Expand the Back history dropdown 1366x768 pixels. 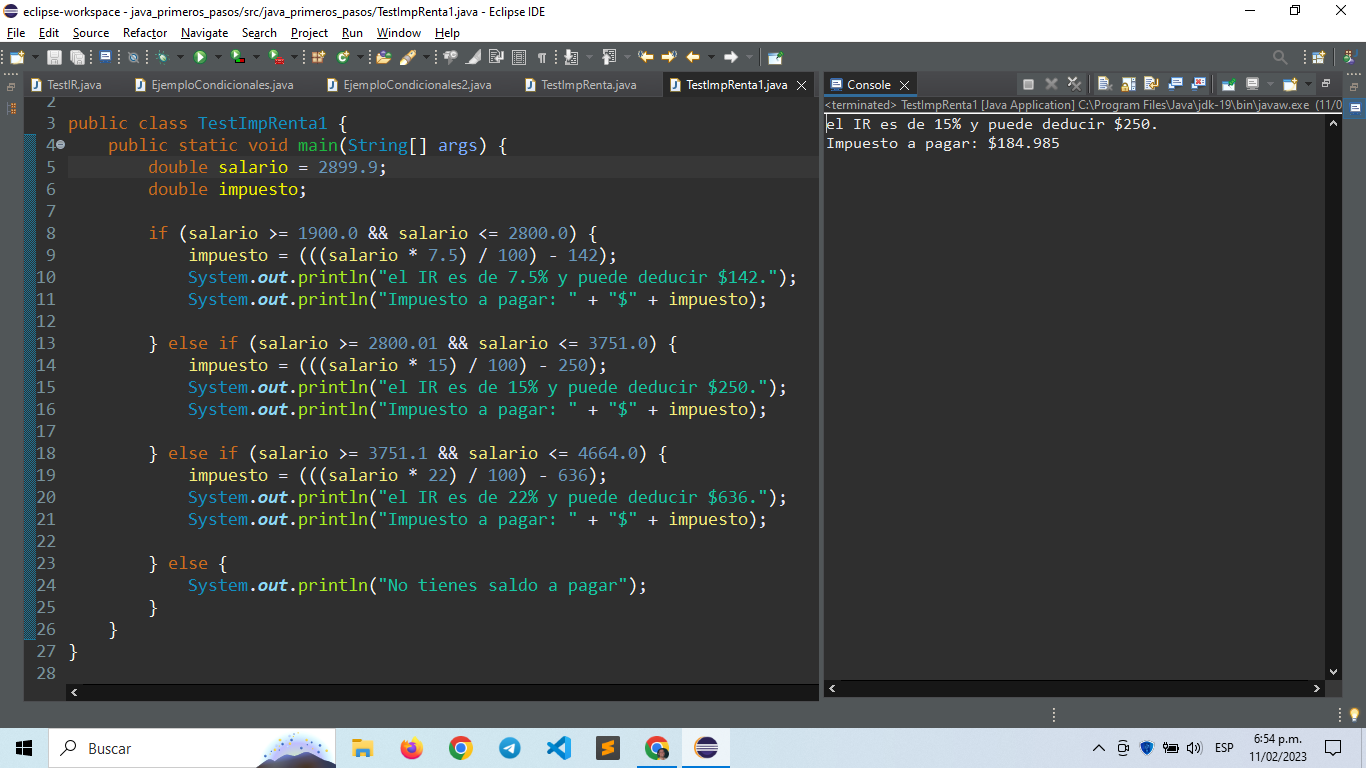coord(711,57)
